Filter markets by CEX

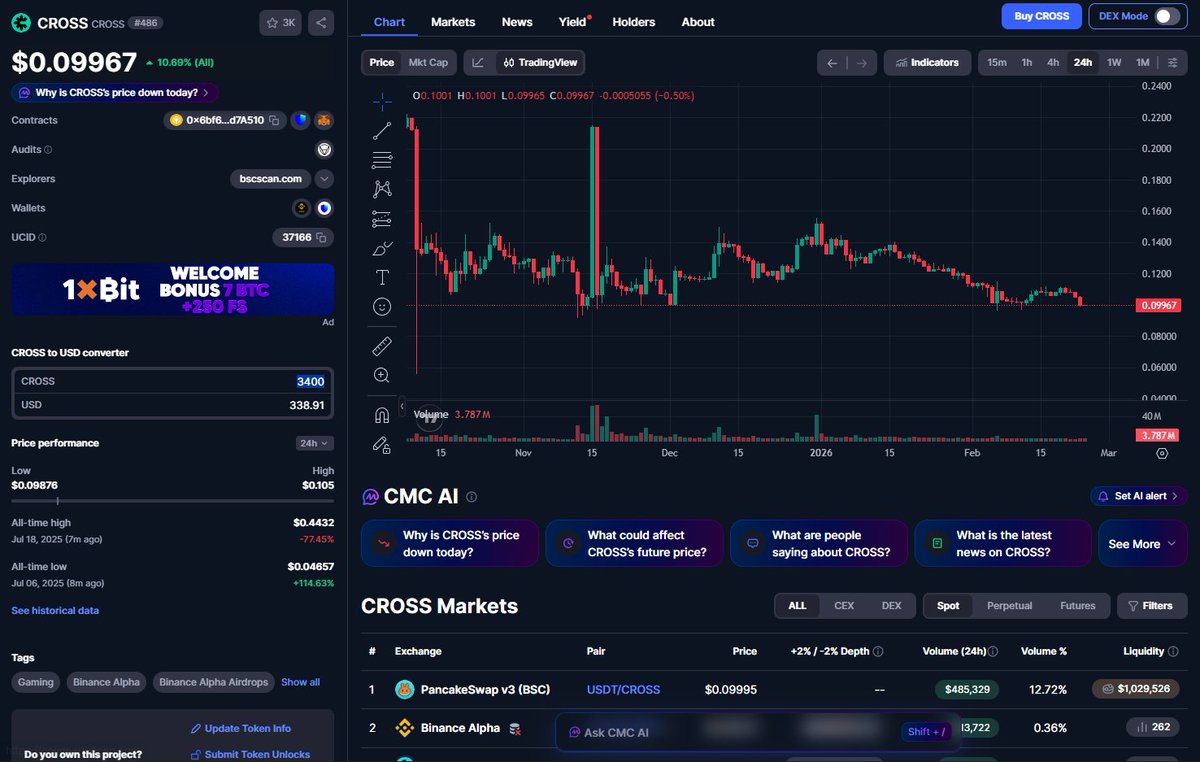tap(844, 606)
